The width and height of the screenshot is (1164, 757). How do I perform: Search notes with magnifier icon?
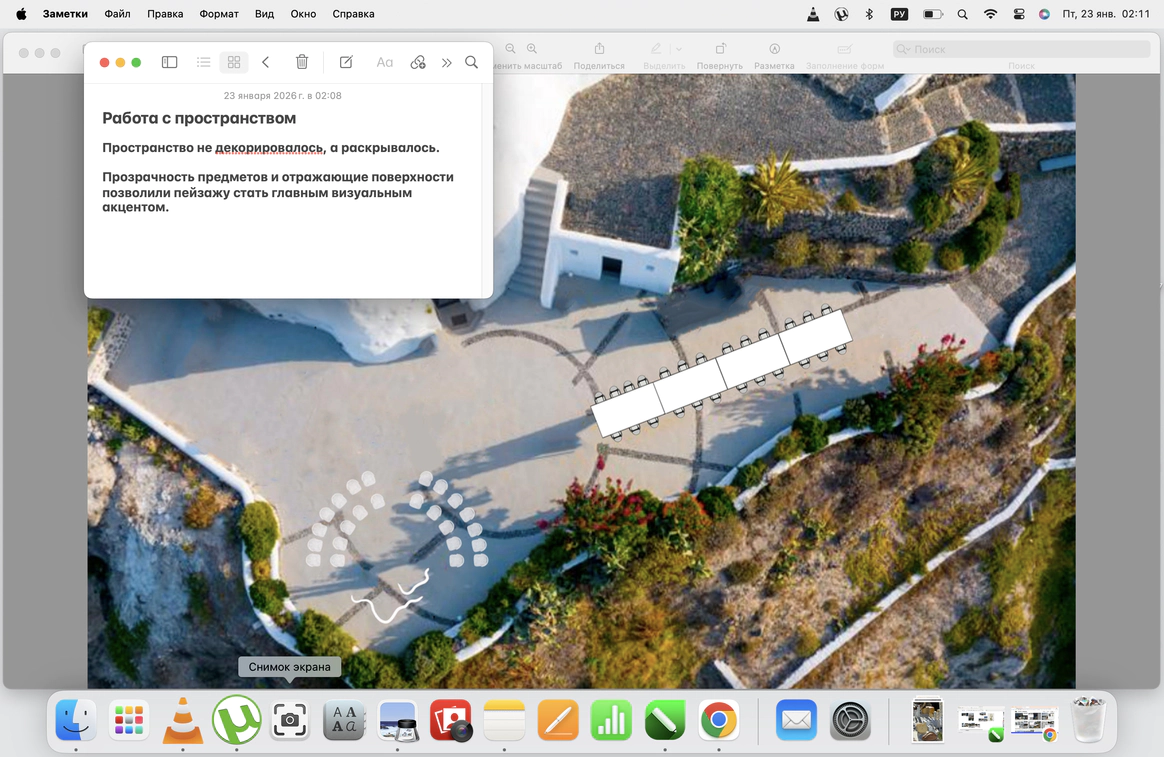point(471,62)
